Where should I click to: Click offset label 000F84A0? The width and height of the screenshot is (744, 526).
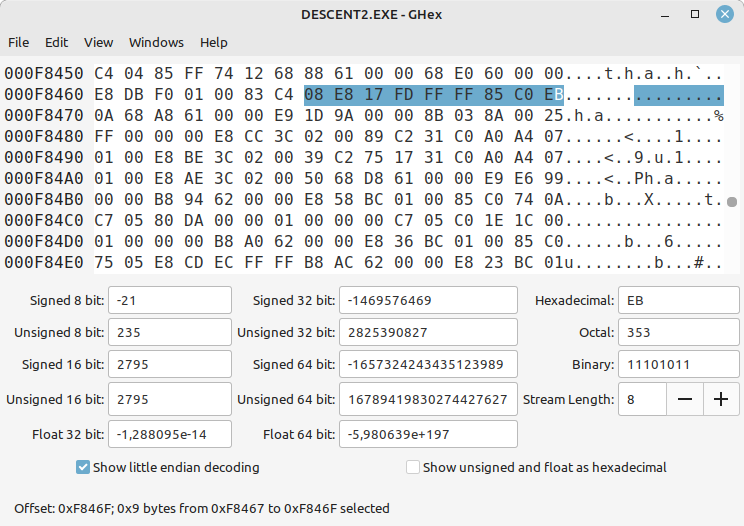[x=44, y=178]
